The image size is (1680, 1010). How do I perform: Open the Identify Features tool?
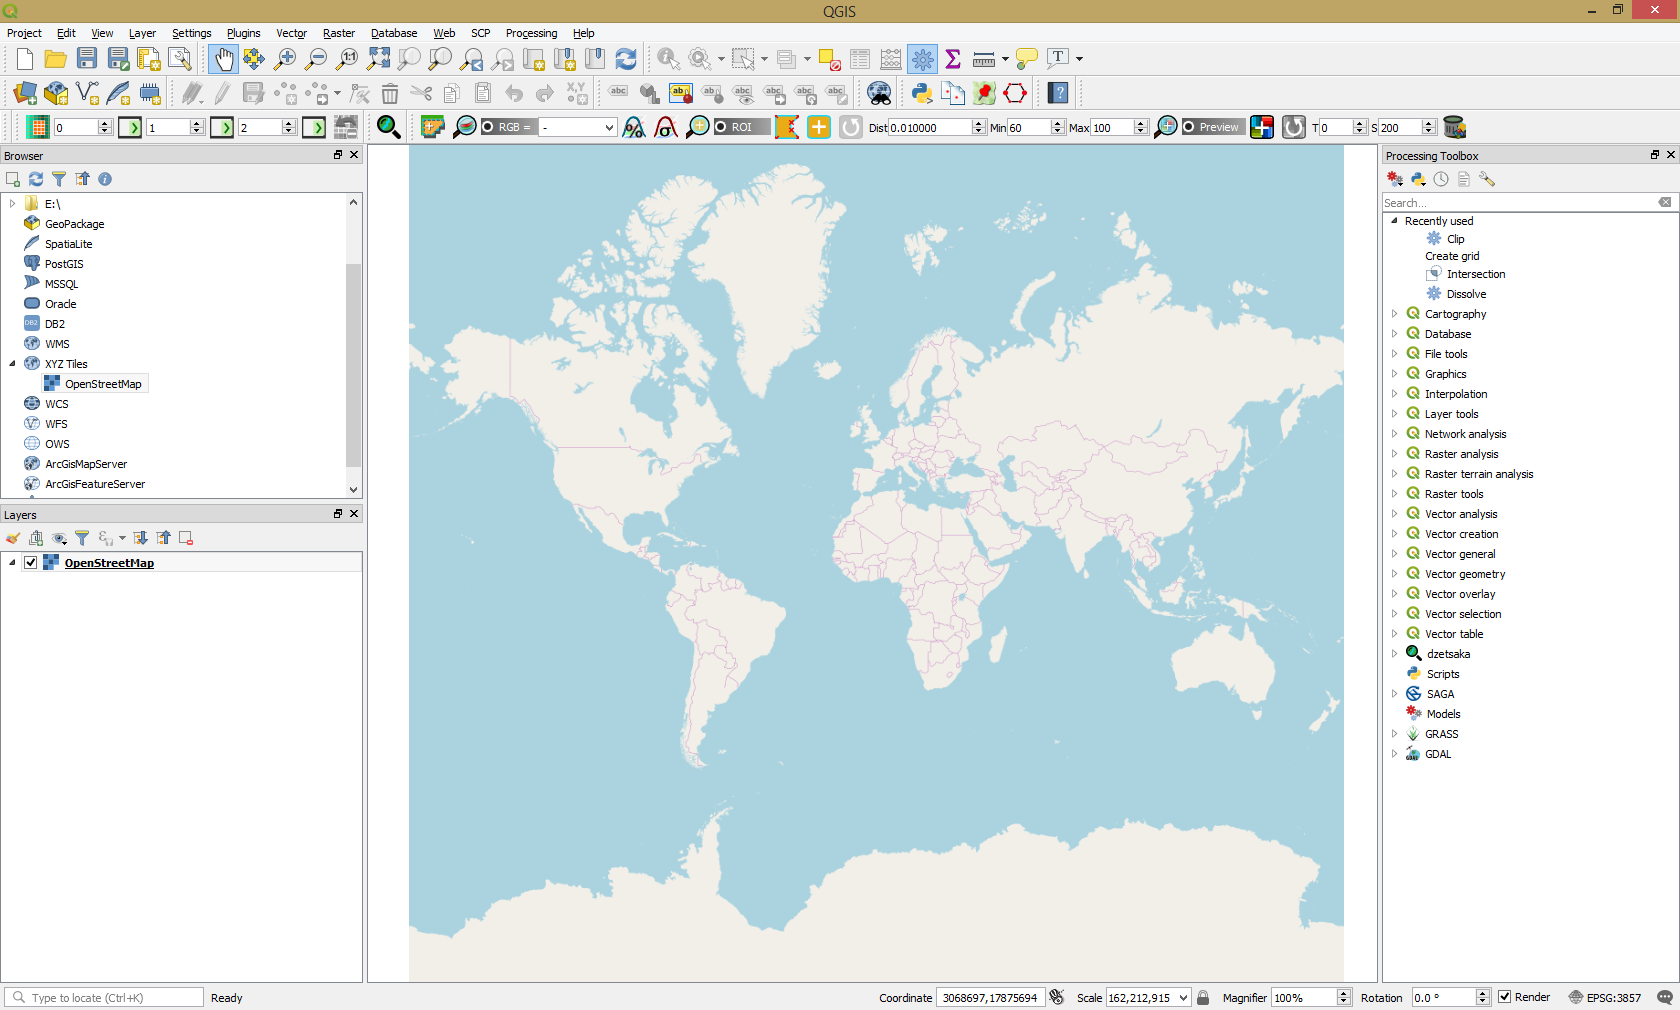click(x=668, y=59)
